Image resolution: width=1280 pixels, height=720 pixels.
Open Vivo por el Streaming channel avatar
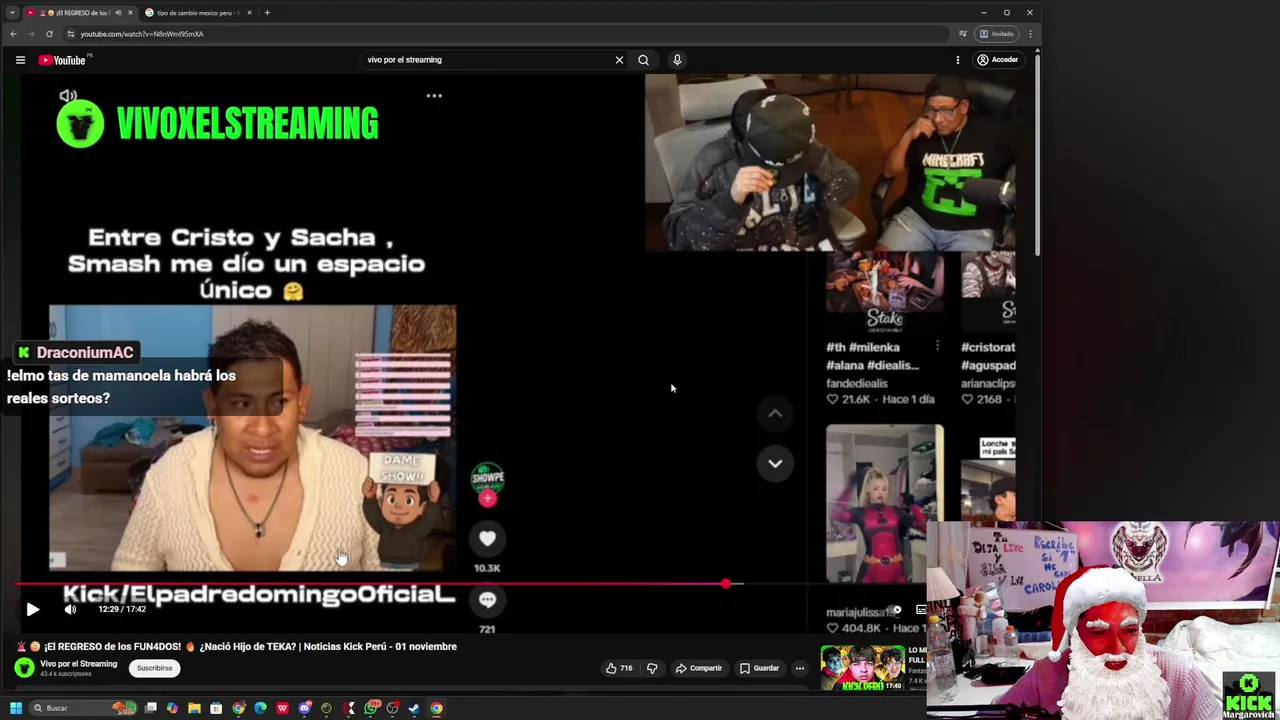[x=24, y=668]
